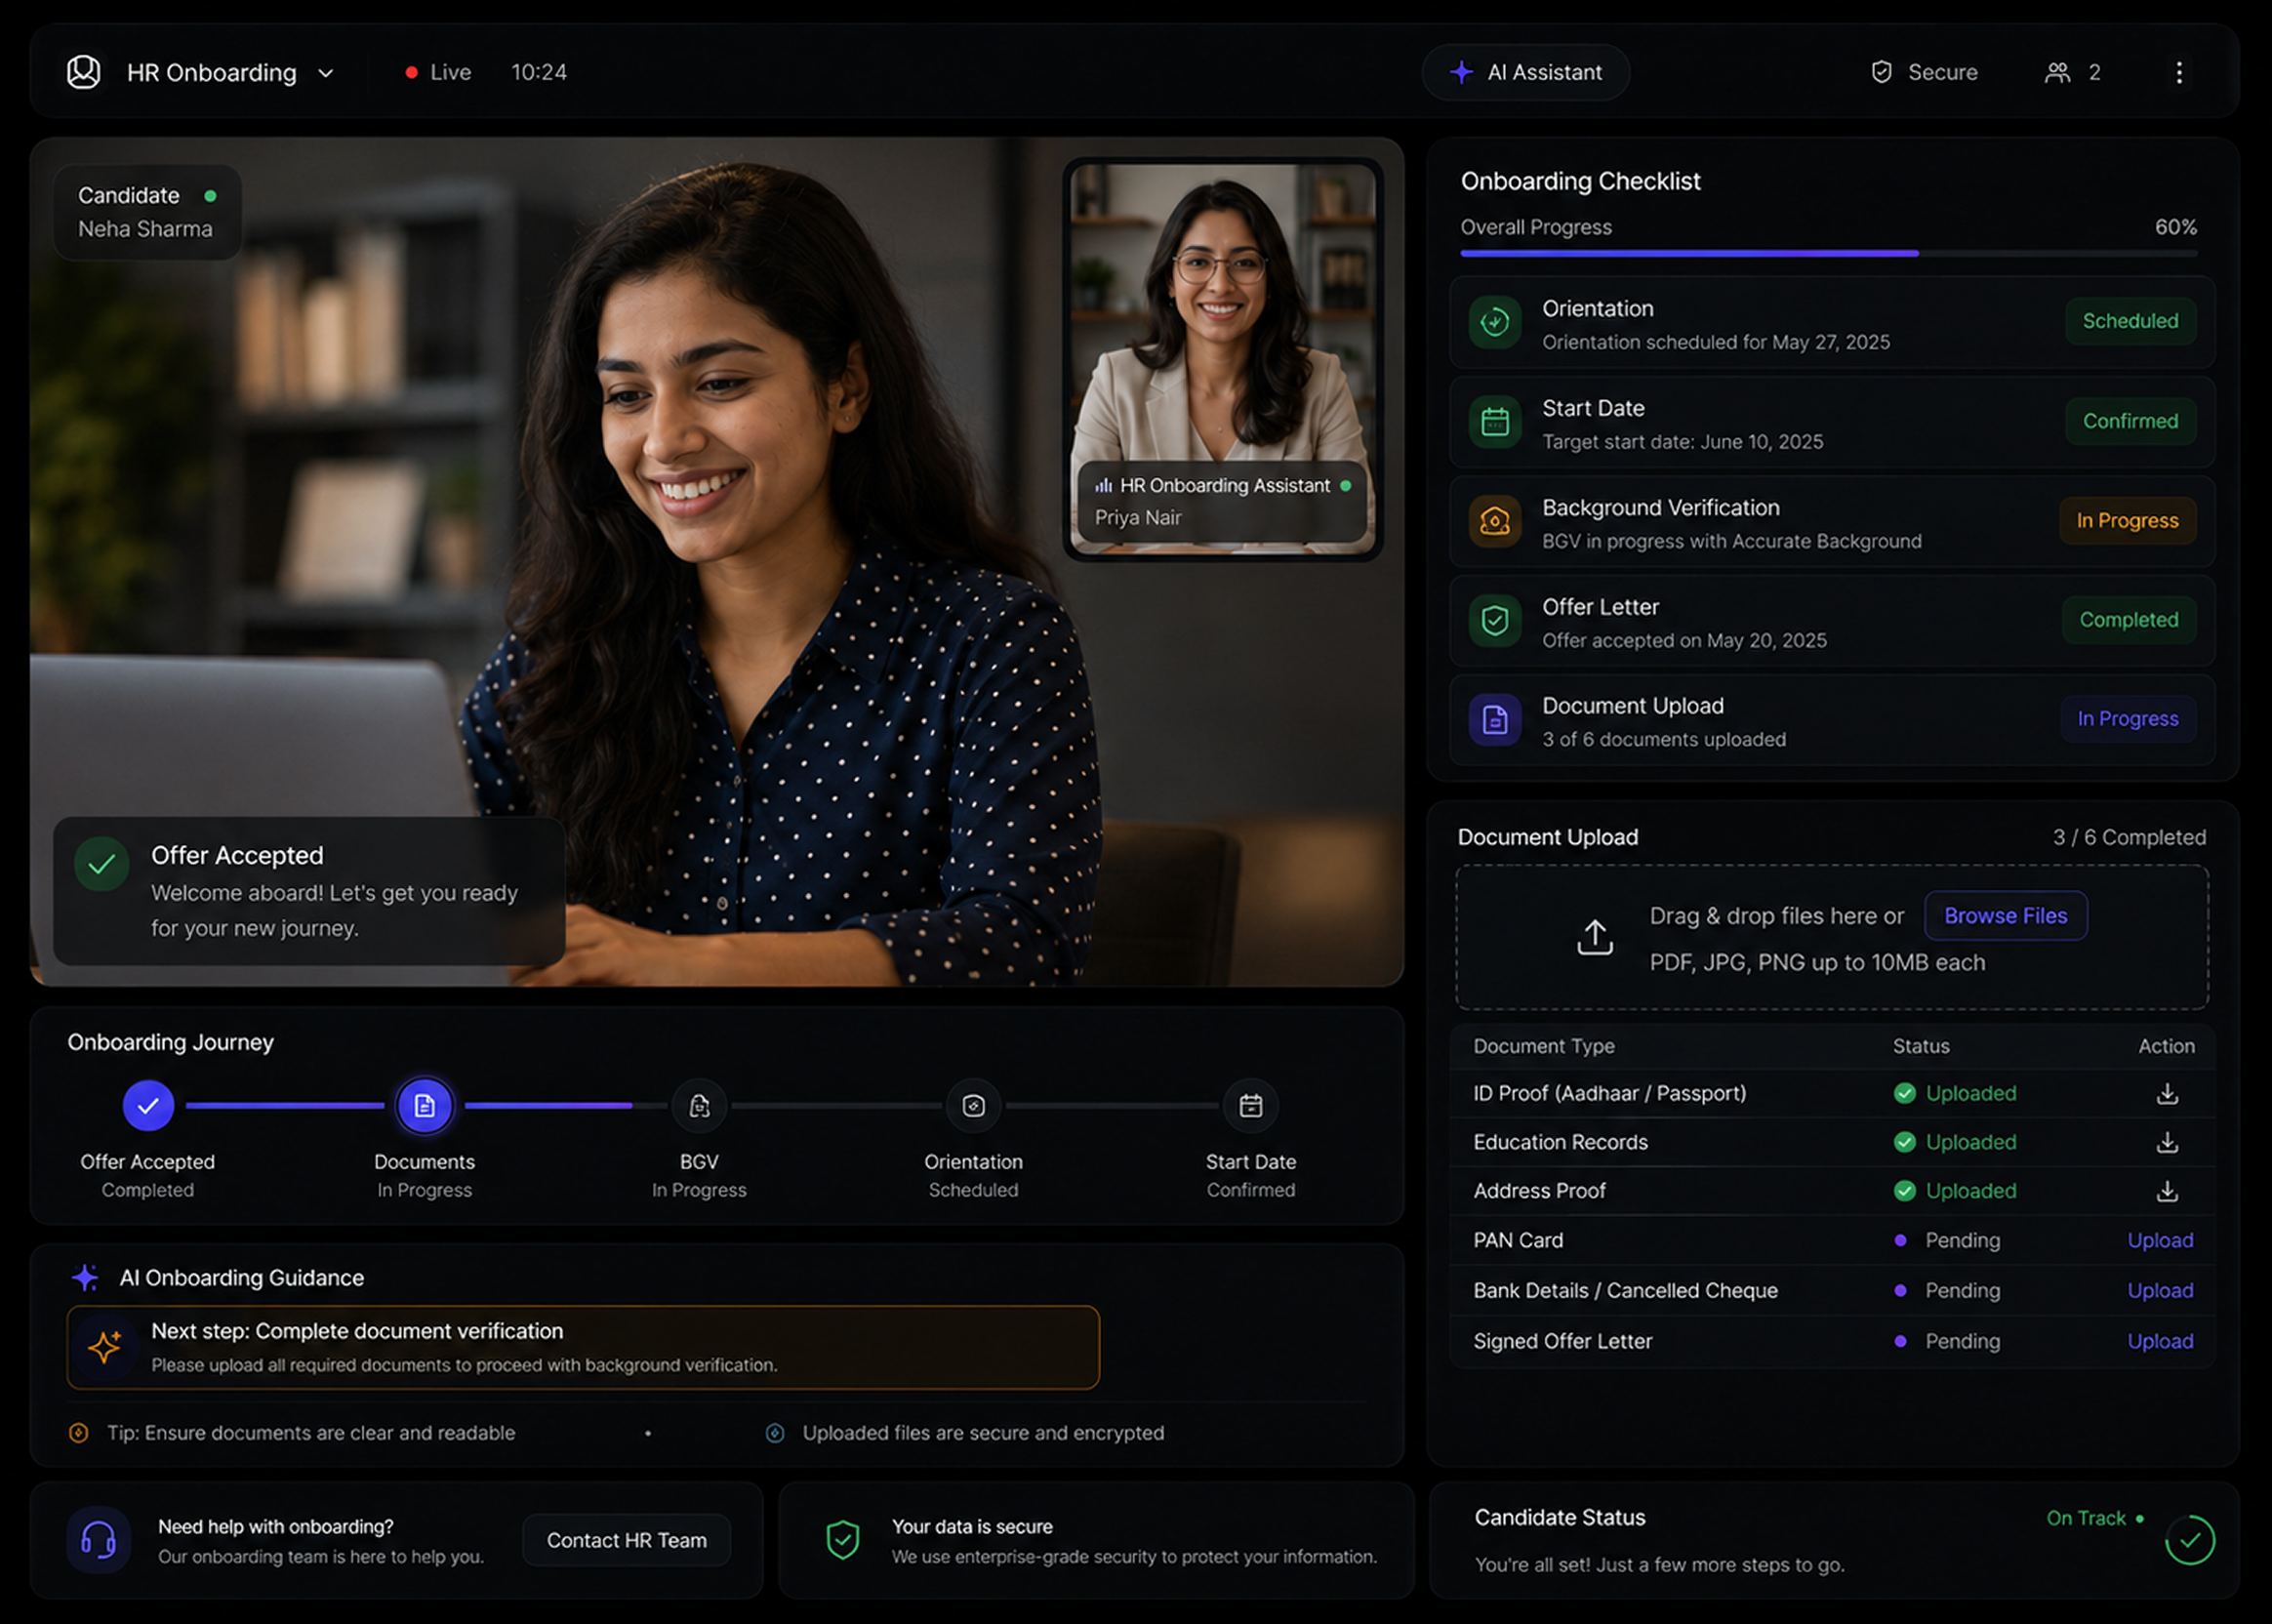Click the Uploaded status for ID Proof
The height and width of the screenshot is (1624, 2272).
(x=1955, y=1094)
